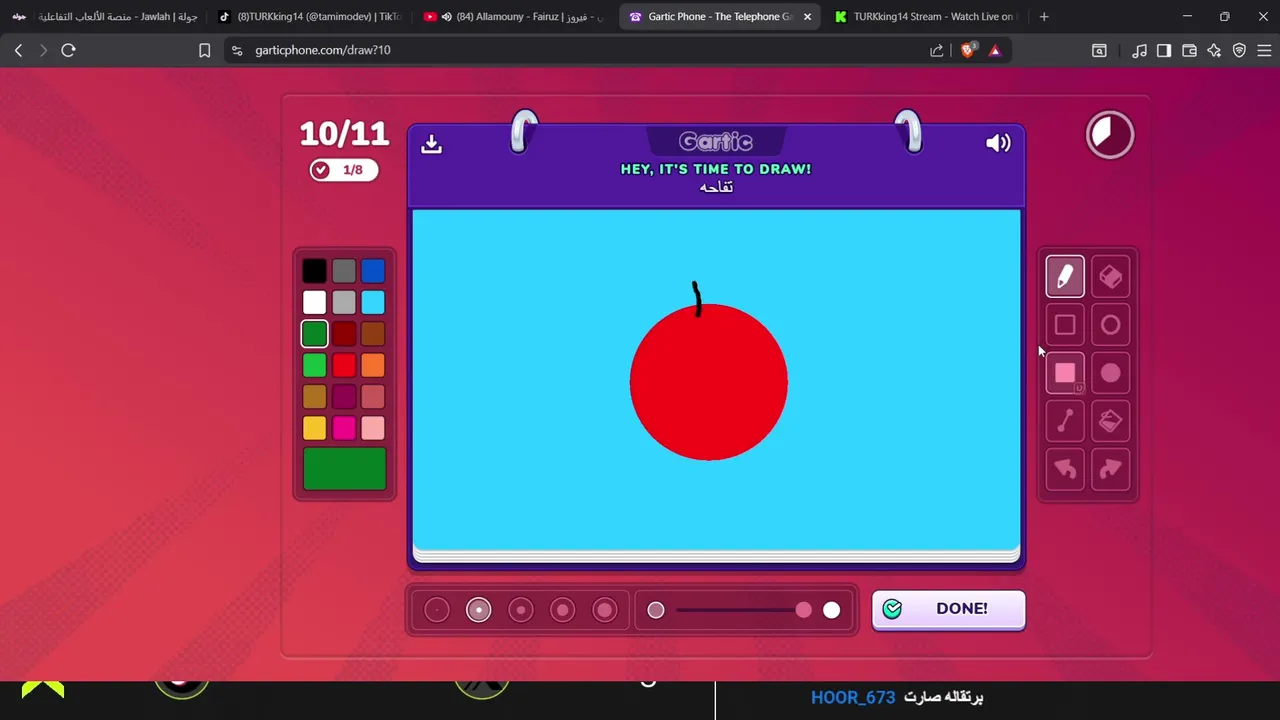Screen dimensions: 1280x720
Task: Pick the orange color swatch
Action: (373, 365)
